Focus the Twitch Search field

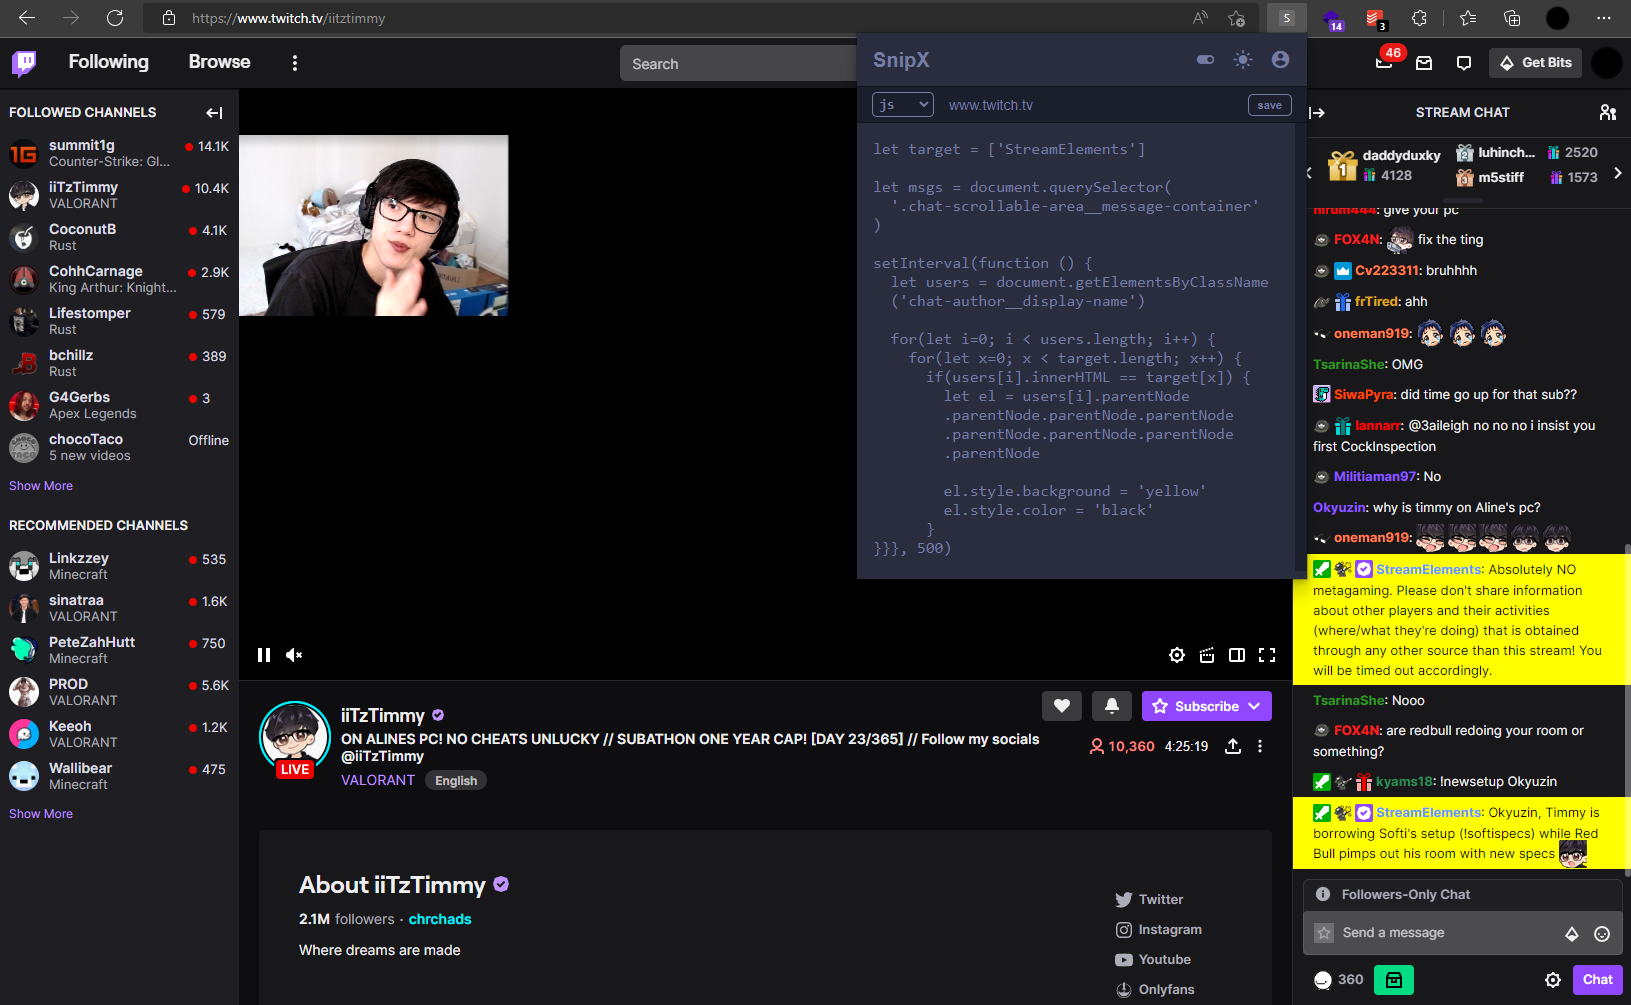pos(738,63)
